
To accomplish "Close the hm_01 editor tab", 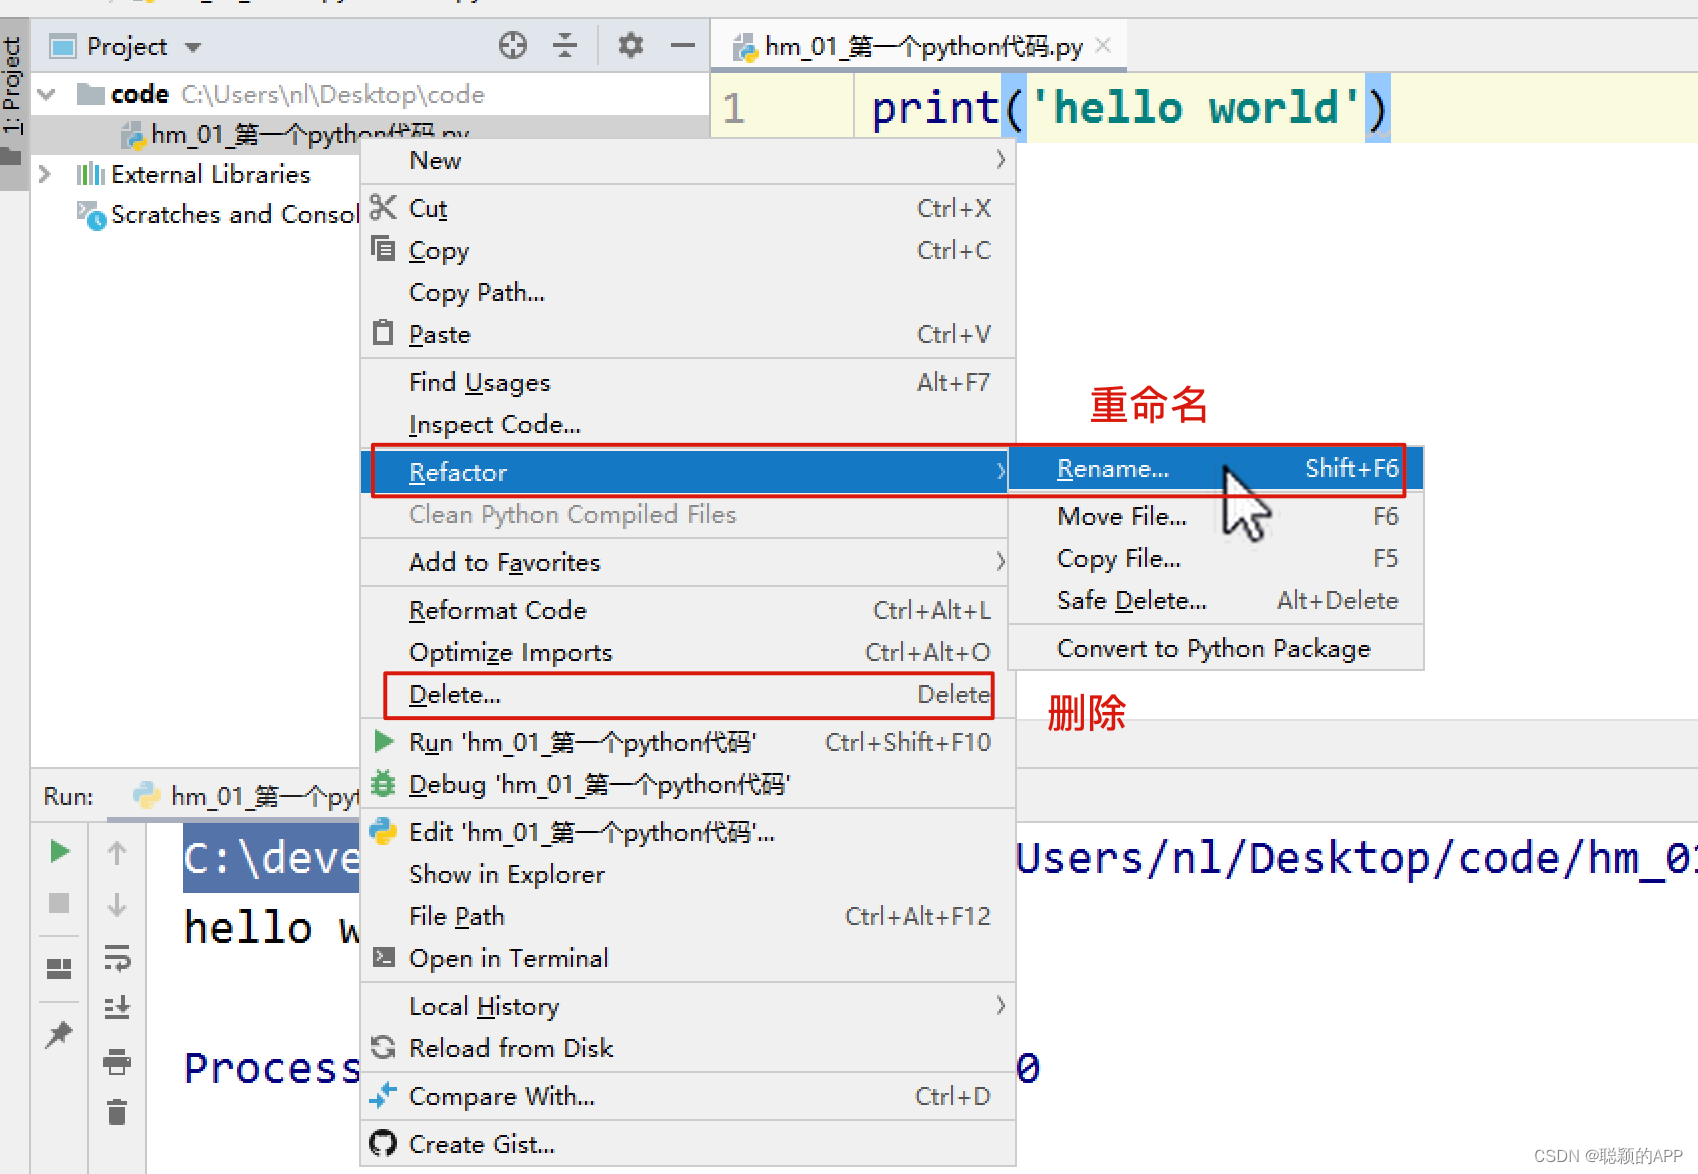I will 1103,45.
